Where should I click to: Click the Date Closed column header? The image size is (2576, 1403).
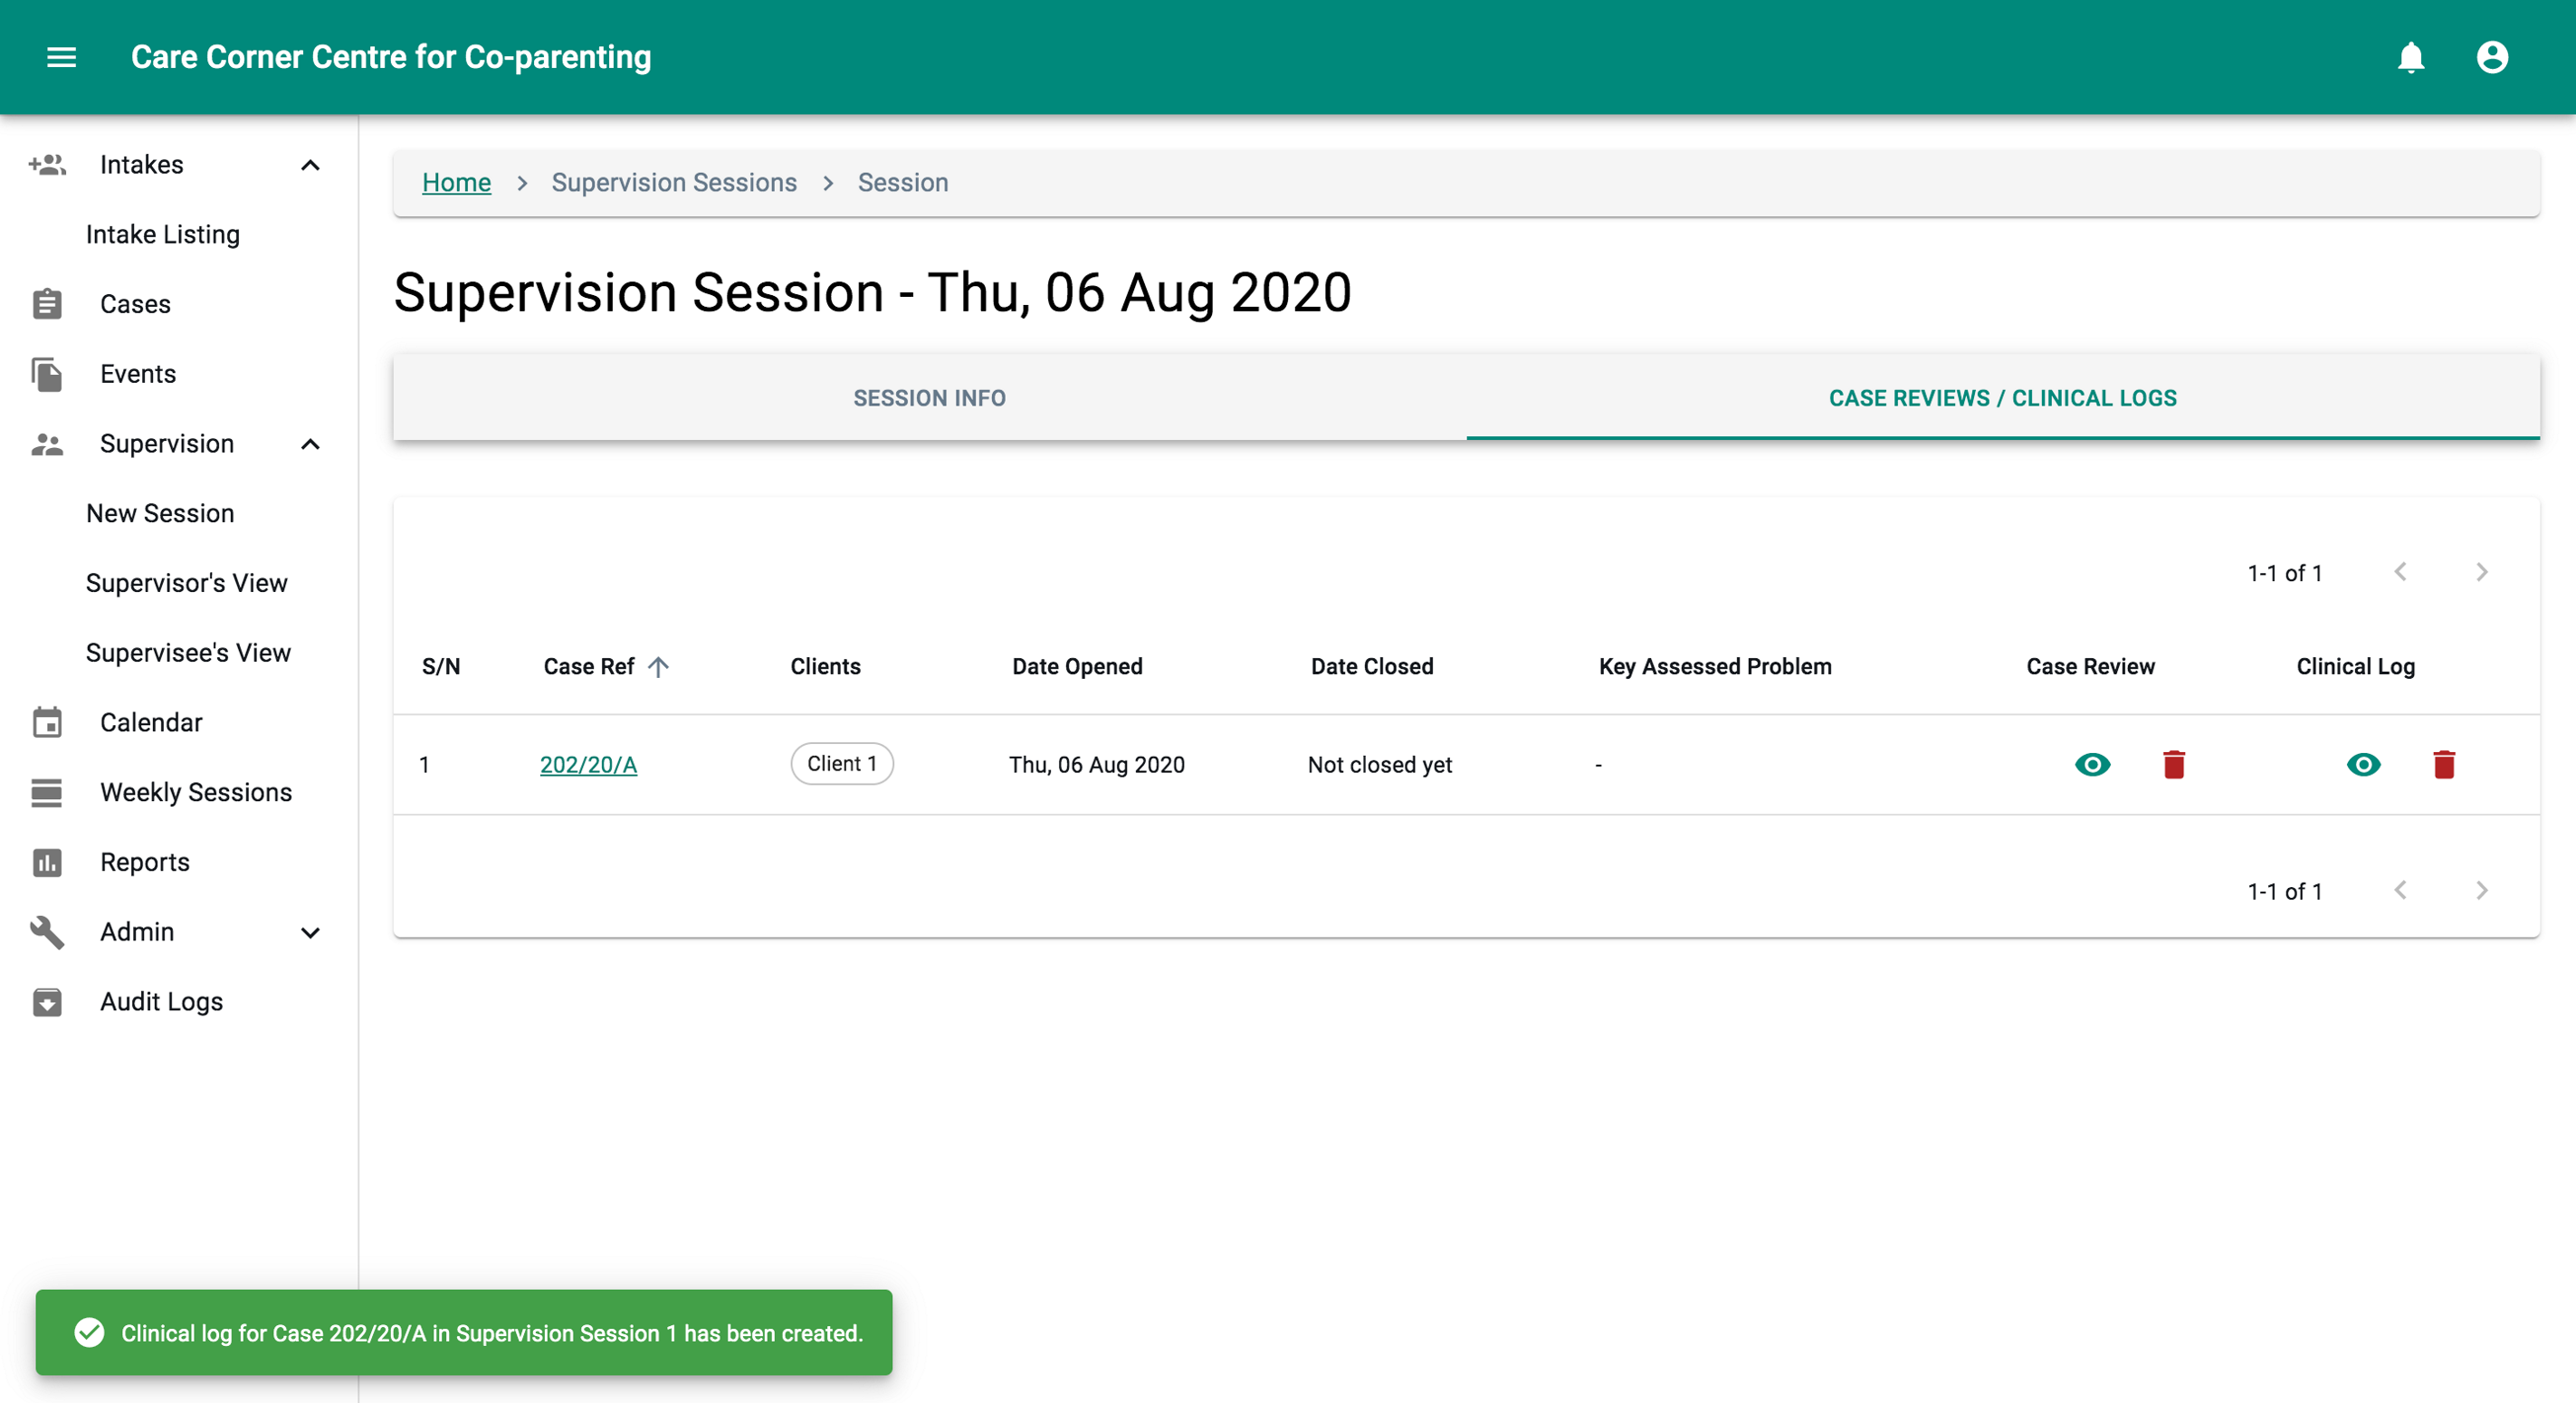(1372, 667)
